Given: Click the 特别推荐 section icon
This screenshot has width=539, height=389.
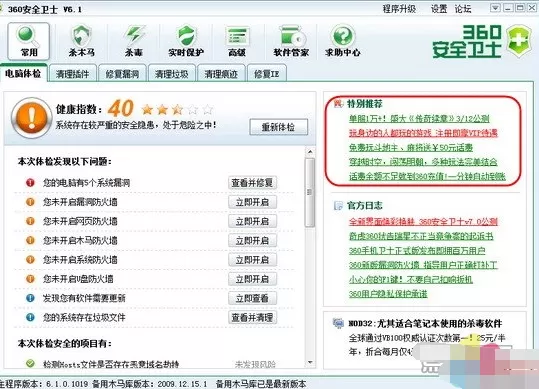Looking at the screenshot, I should point(339,103).
